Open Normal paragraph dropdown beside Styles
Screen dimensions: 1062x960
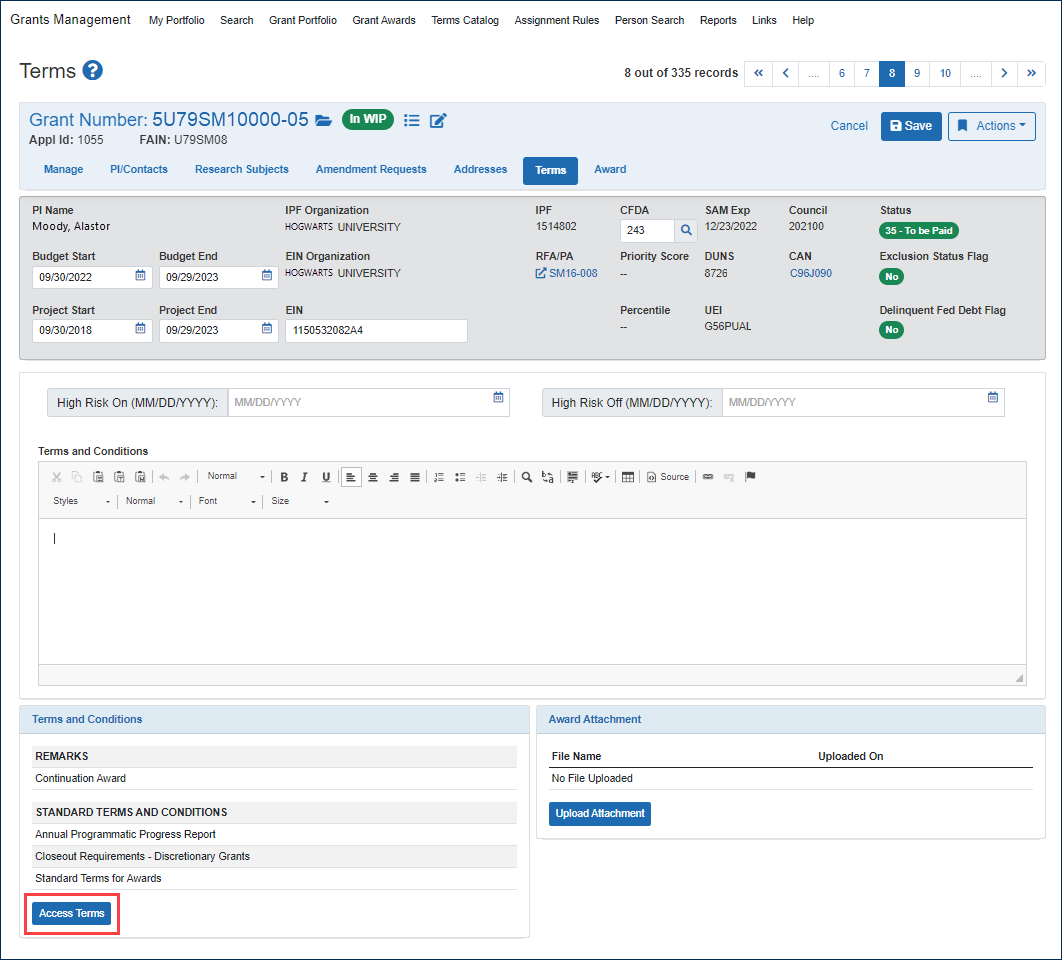[x=154, y=501]
